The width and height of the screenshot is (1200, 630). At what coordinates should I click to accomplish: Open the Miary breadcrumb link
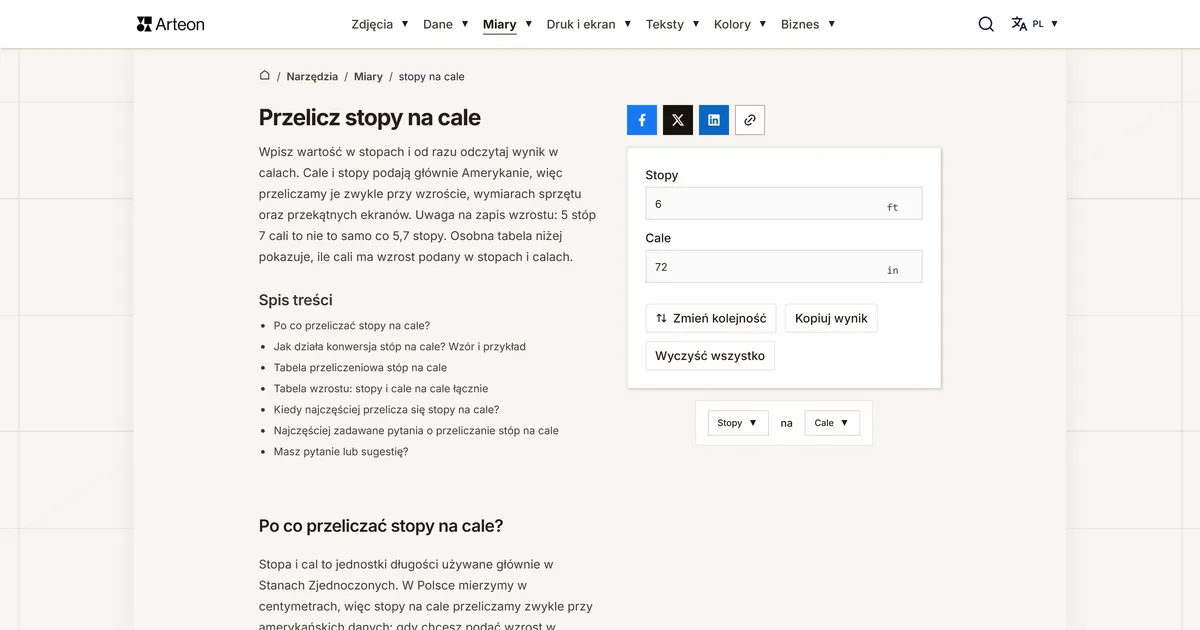click(x=368, y=77)
